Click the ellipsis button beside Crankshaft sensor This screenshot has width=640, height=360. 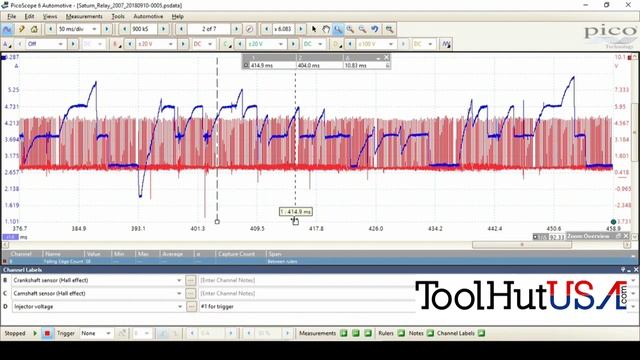pyautogui.click(x=191, y=280)
